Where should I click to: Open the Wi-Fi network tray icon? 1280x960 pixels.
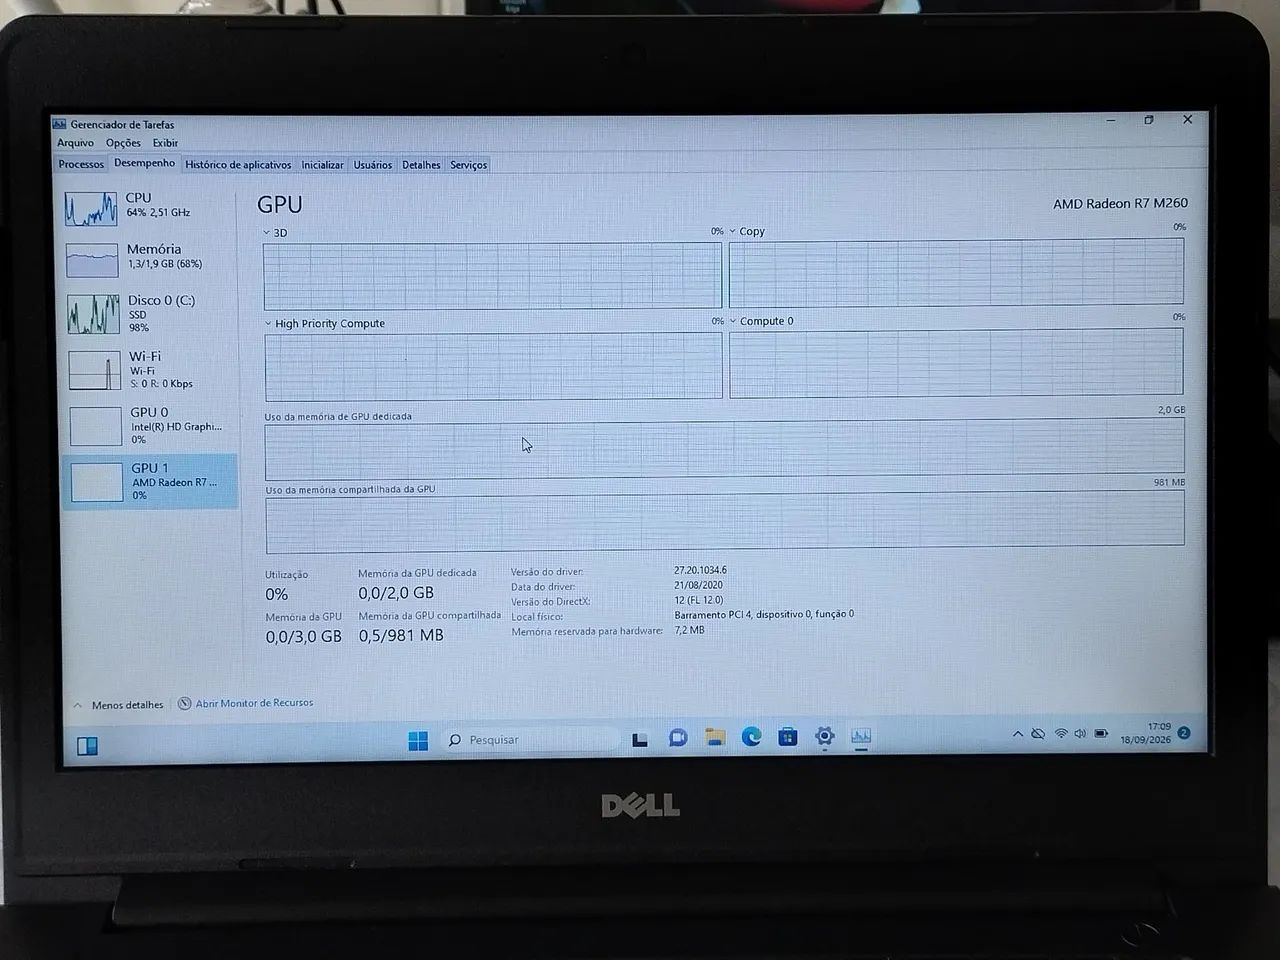click(1061, 734)
